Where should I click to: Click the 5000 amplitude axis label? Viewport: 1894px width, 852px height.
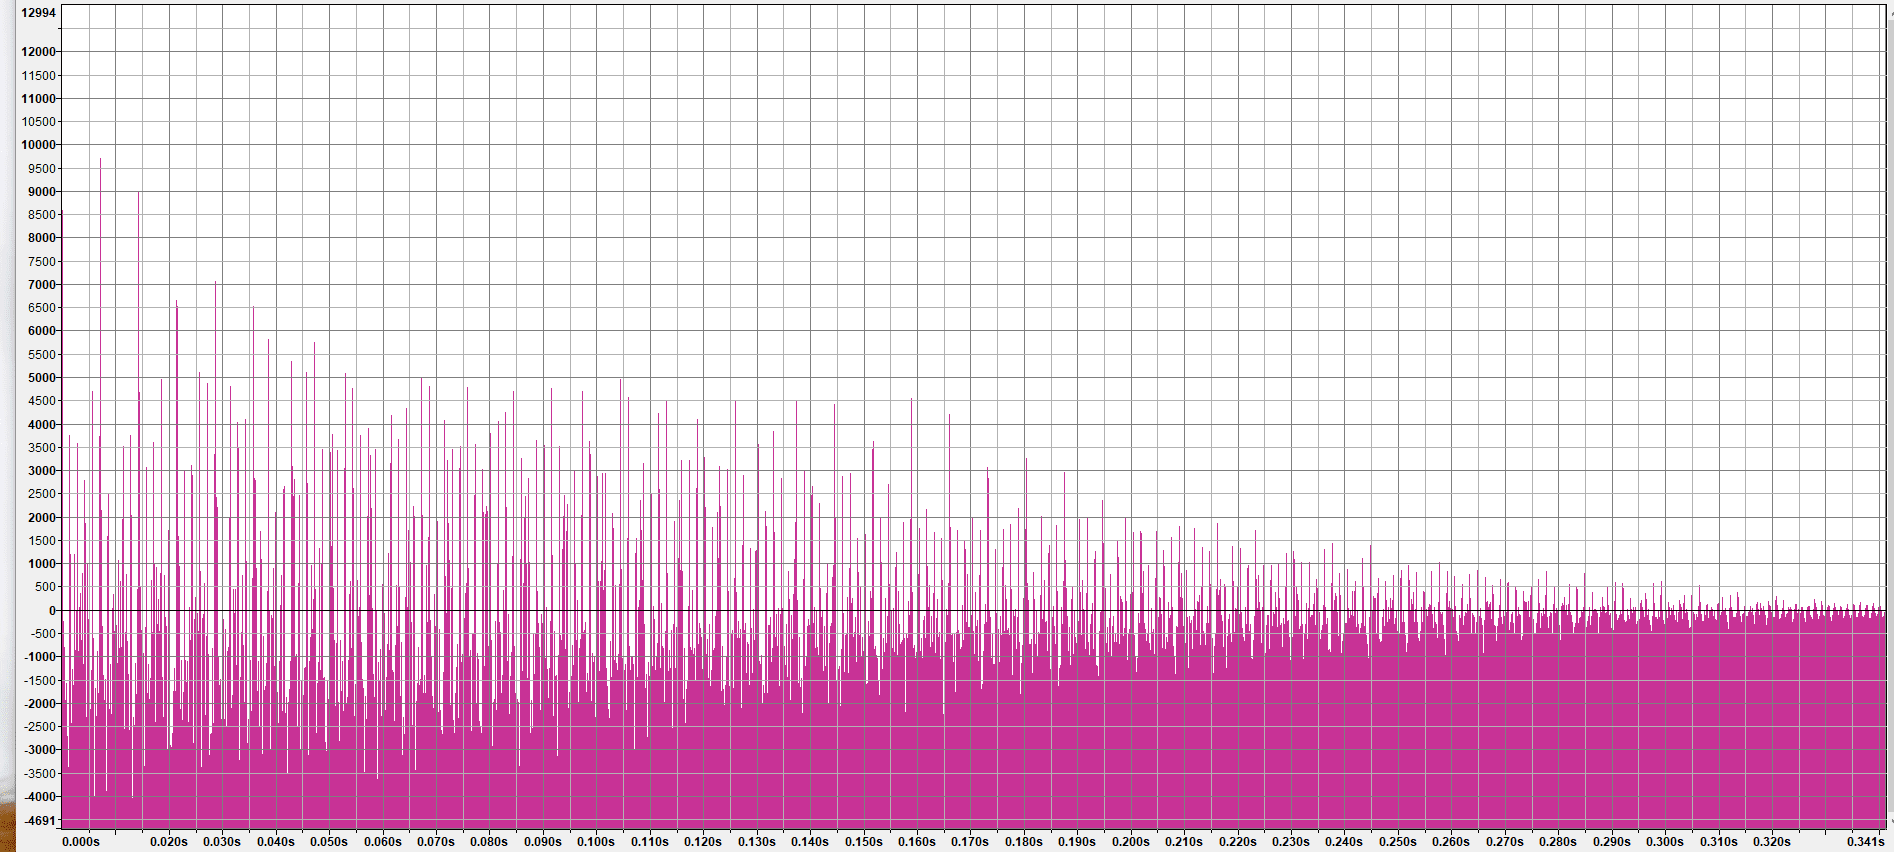click(x=42, y=378)
